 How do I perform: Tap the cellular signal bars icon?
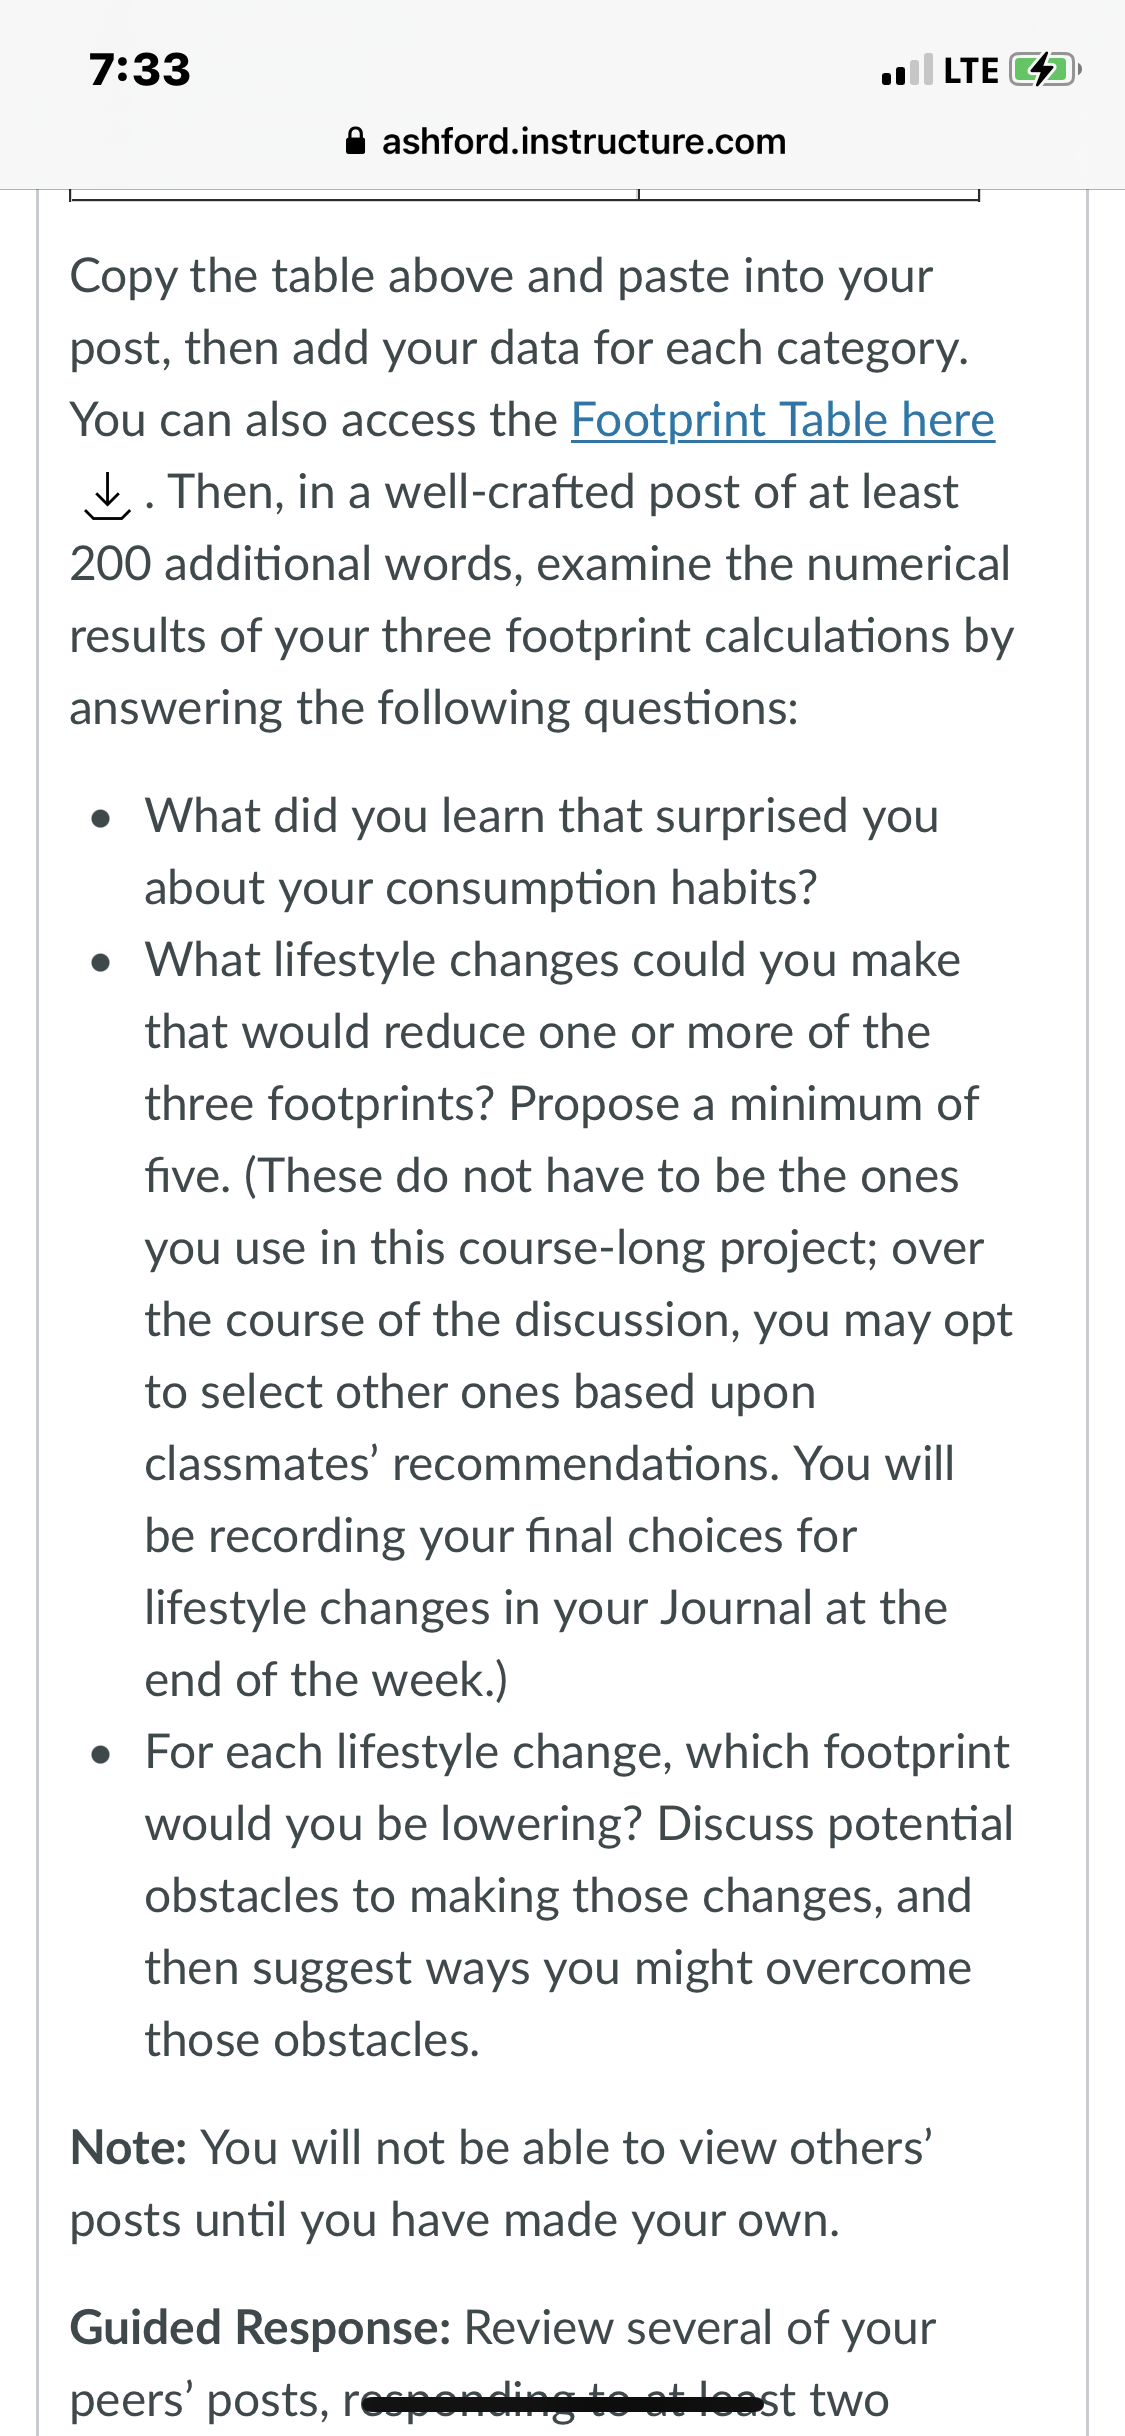907,70
